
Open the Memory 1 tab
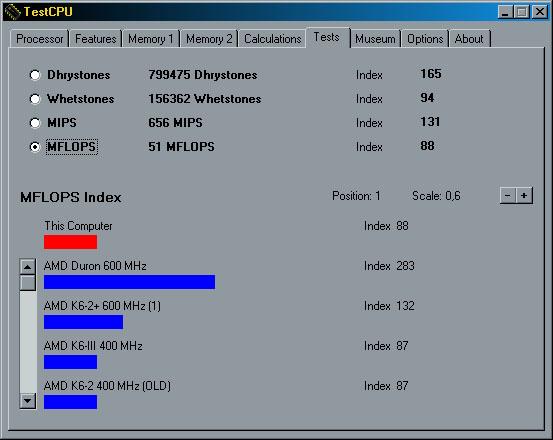click(151, 39)
